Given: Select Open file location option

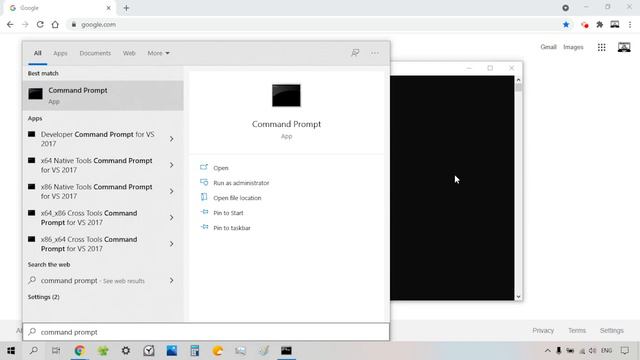Looking at the screenshot, I should [237, 198].
